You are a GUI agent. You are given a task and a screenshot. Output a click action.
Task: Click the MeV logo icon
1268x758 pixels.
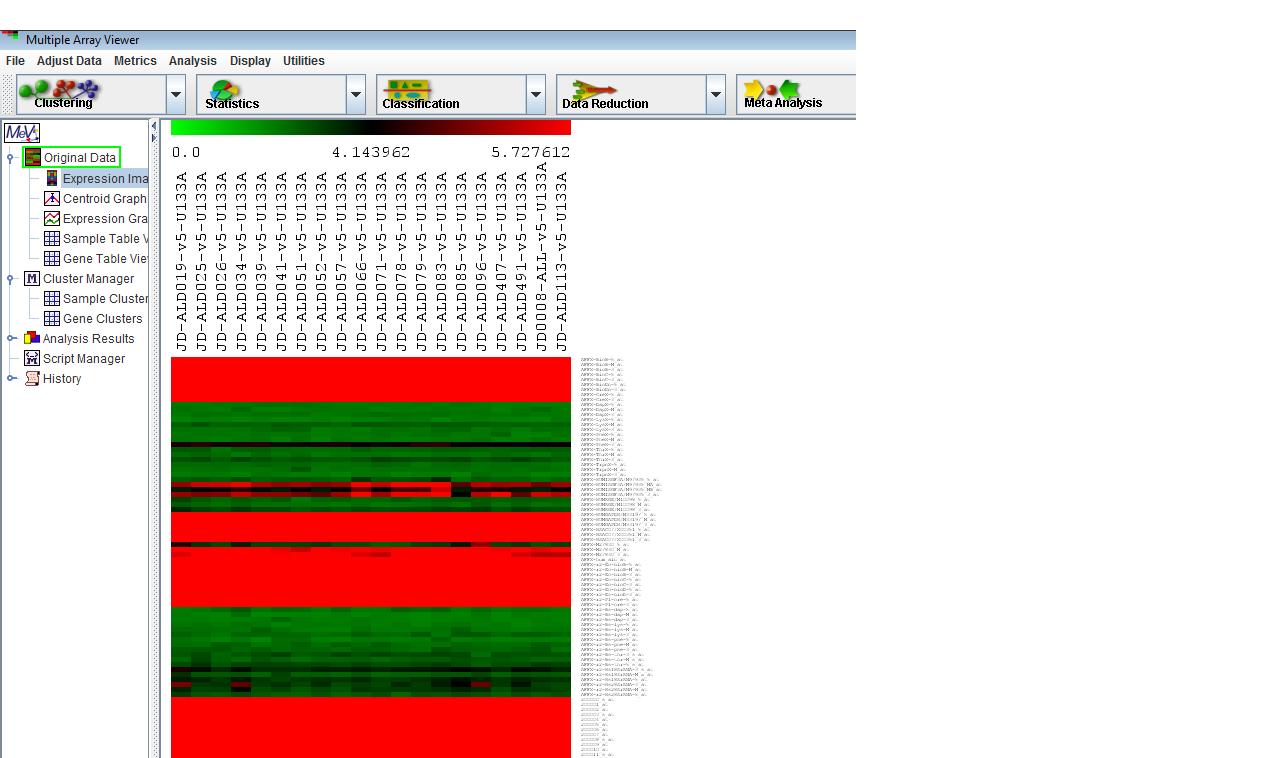pyautogui.click(x=21, y=132)
